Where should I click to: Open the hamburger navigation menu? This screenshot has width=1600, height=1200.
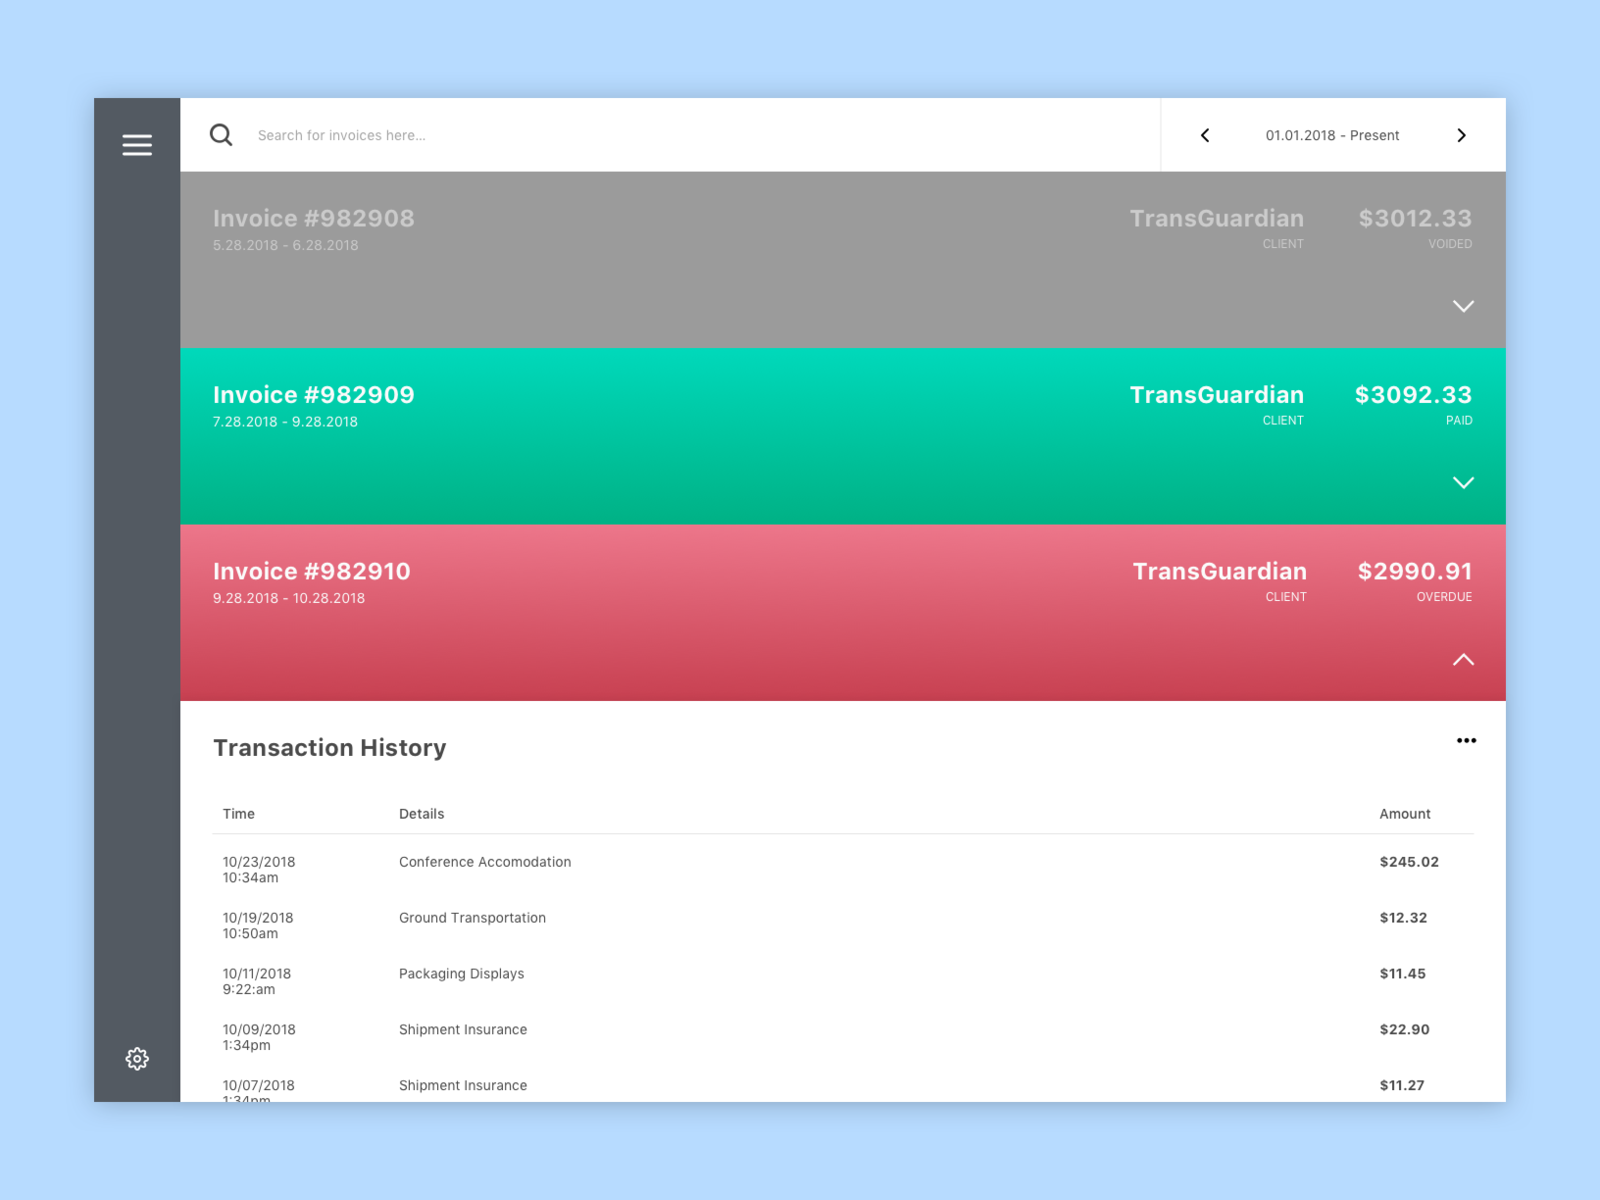(x=137, y=144)
